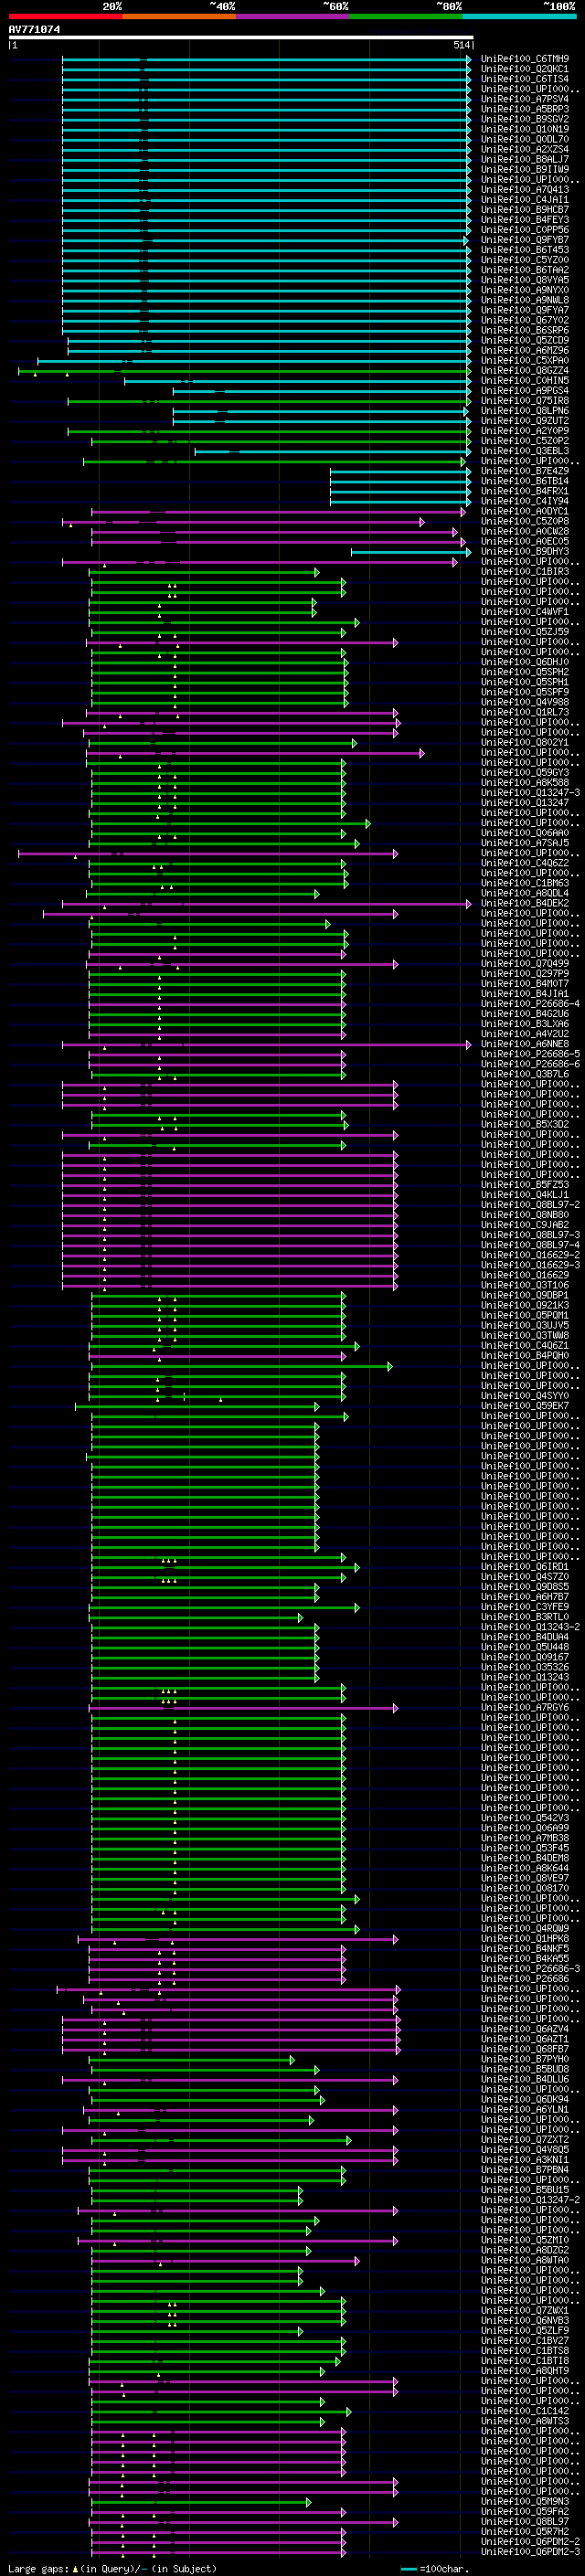The height and width of the screenshot is (2576, 585).
Task: Select hit label UniRef100_B5FZ53
Action: (x=525, y=1185)
